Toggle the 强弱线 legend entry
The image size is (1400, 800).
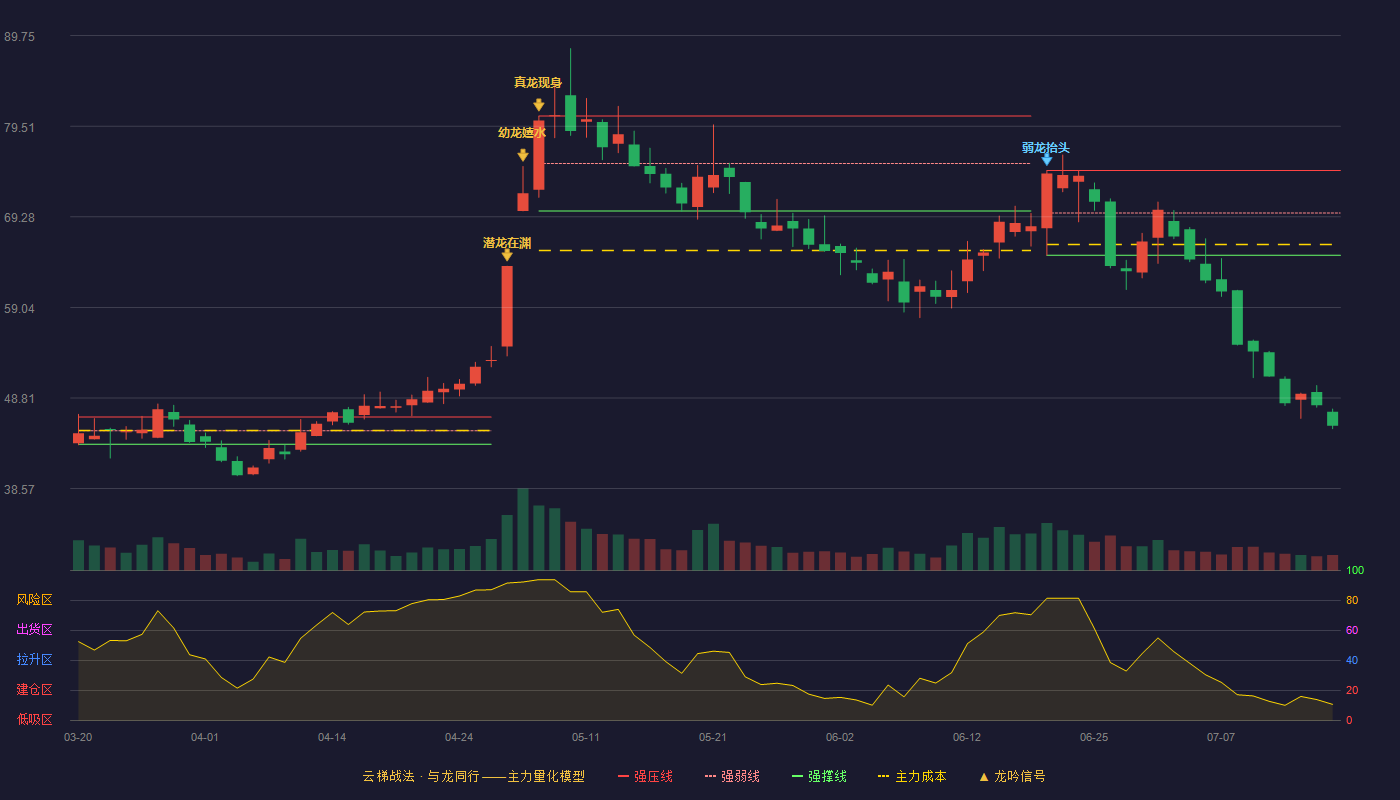tap(732, 776)
